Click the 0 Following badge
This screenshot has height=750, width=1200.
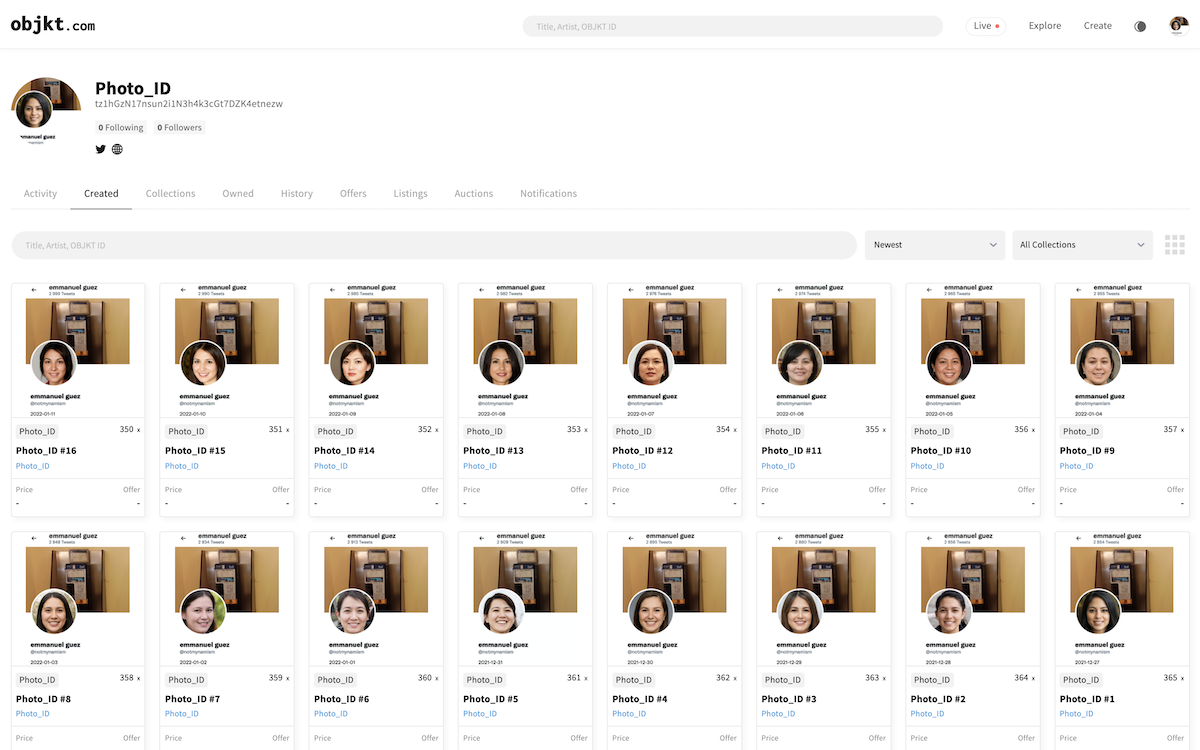[x=121, y=128]
